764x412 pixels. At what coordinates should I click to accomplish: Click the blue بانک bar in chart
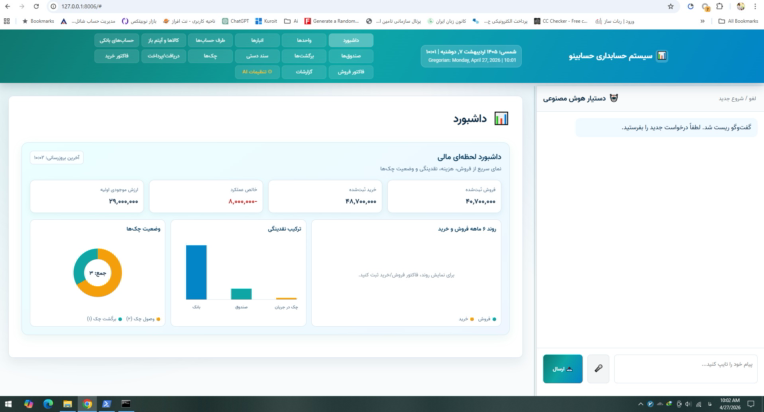coord(196,272)
